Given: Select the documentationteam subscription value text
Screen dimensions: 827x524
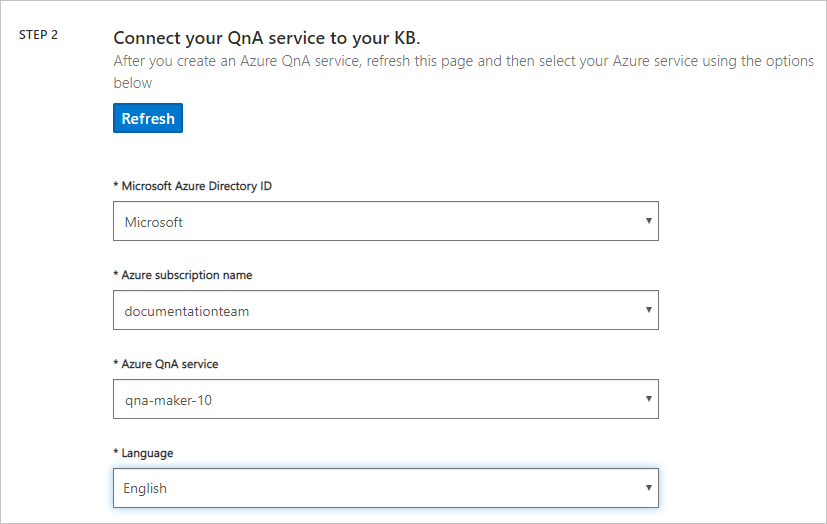Looking at the screenshot, I should [187, 311].
